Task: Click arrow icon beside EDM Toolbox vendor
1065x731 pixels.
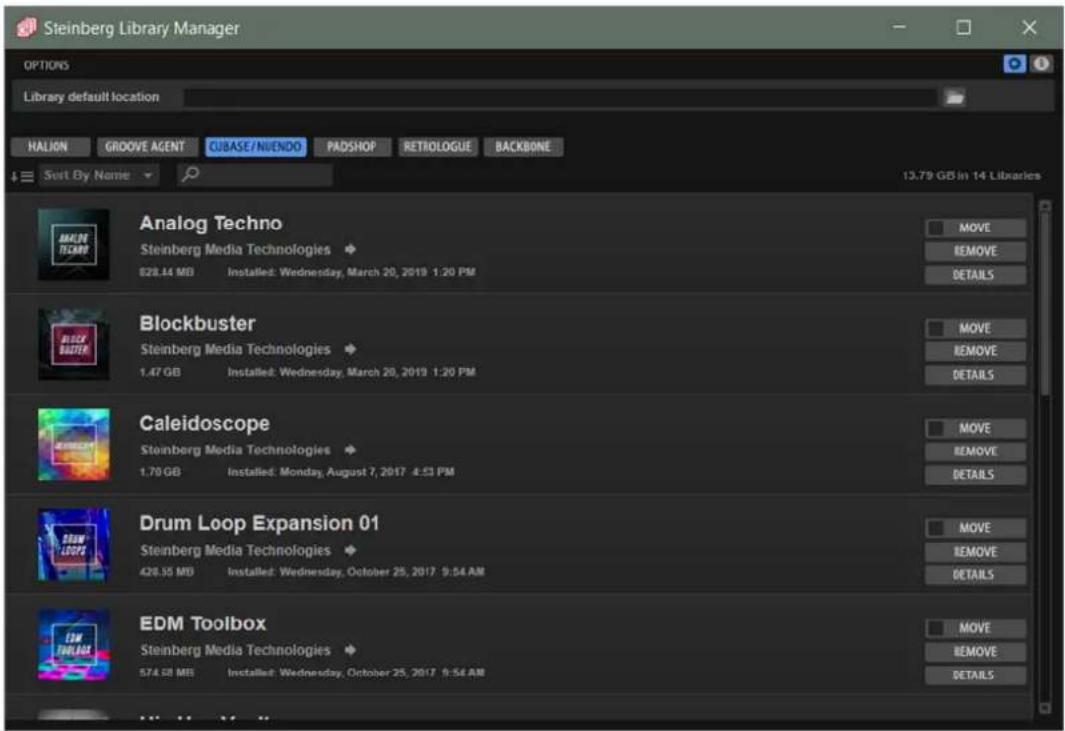Action: 350,650
